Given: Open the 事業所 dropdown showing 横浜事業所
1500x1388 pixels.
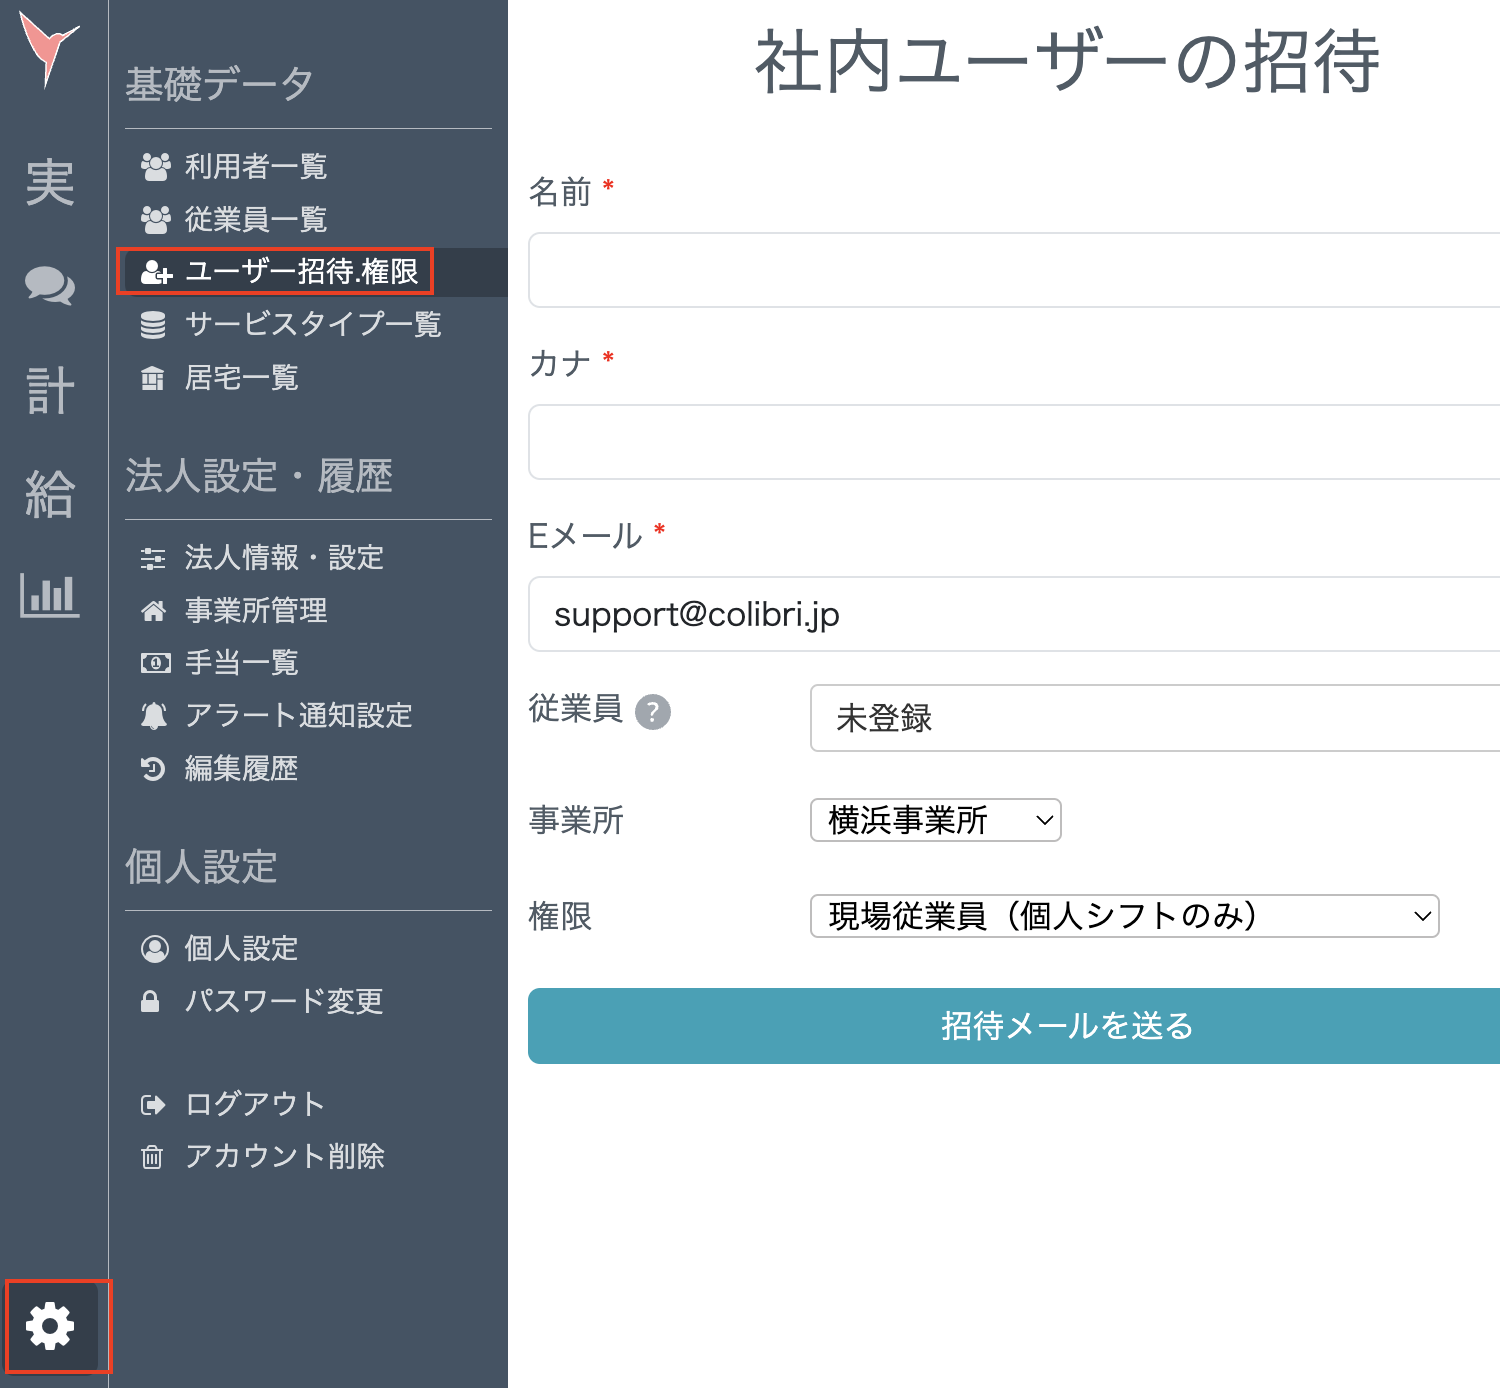Looking at the screenshot, I should 934,820.
